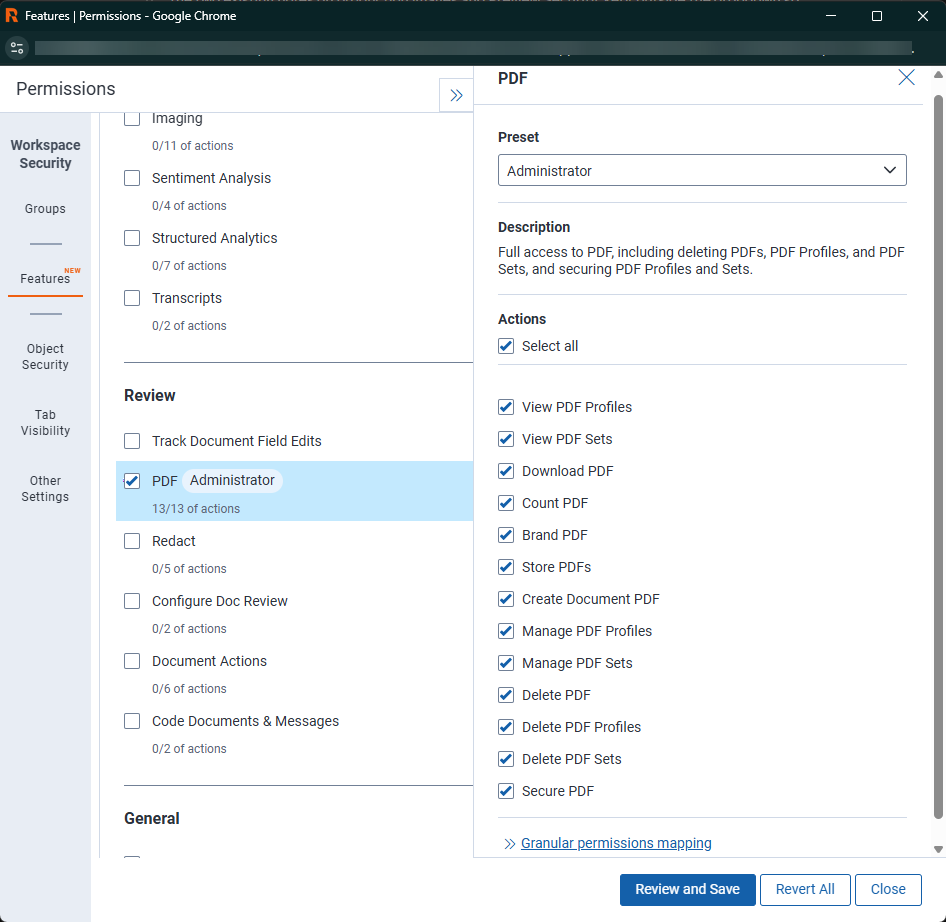Viewport: 946px width, 922px height.
Task: Collapse the permissions panel with the double-chevron icon
Action: pos(456,95)
